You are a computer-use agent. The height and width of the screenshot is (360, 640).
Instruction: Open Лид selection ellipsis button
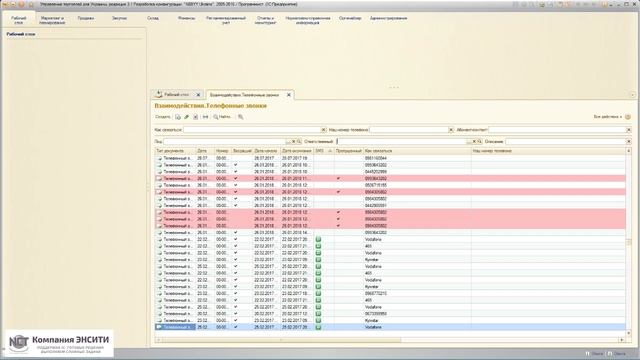click(x=288, y=142)
